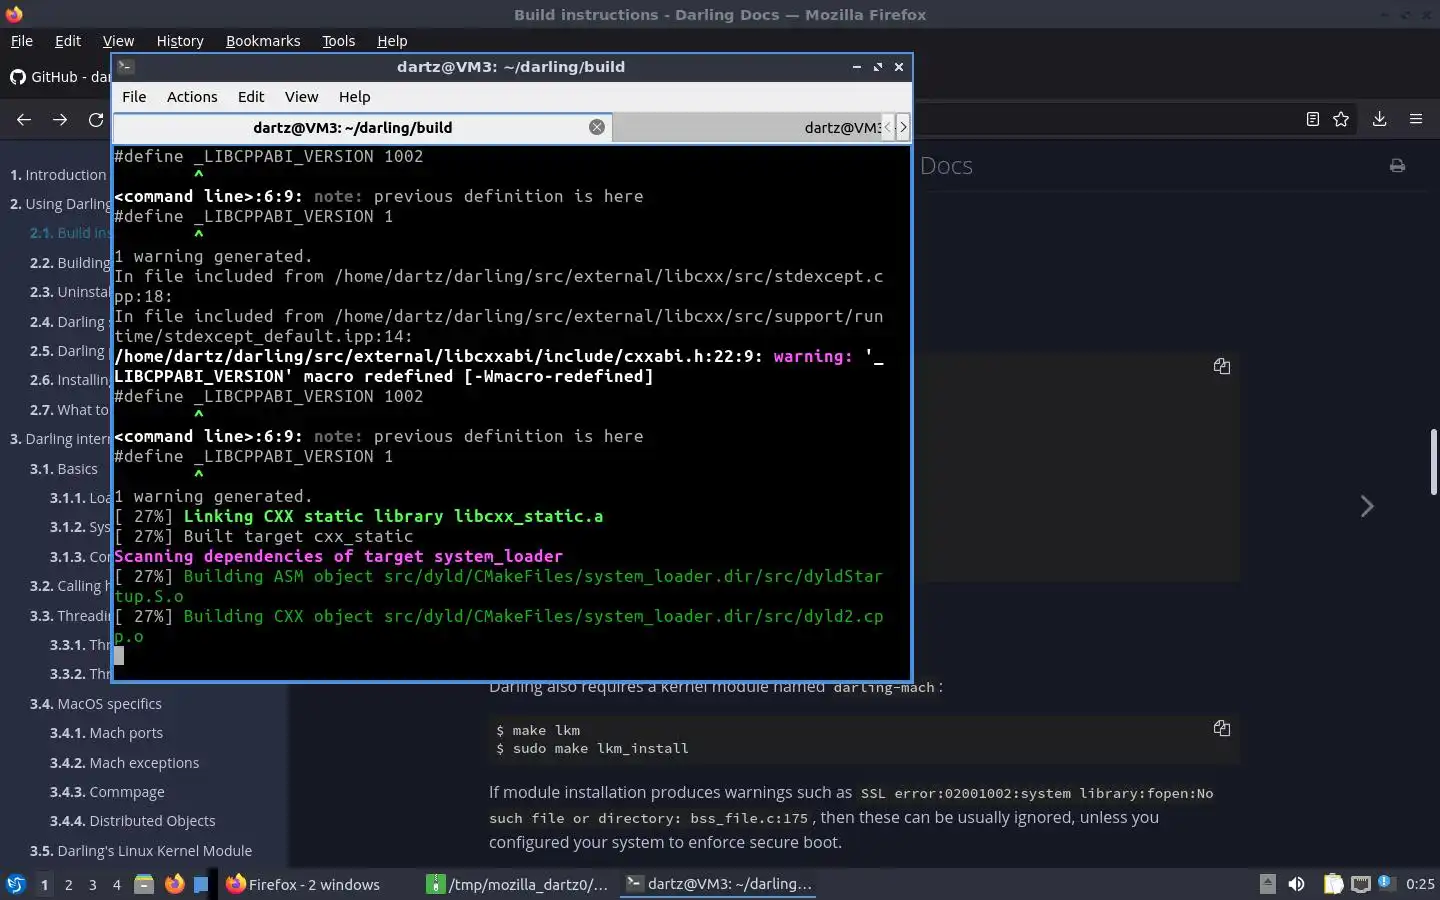Switch to the second terminal tab dartz@VM

coord(745,127)
